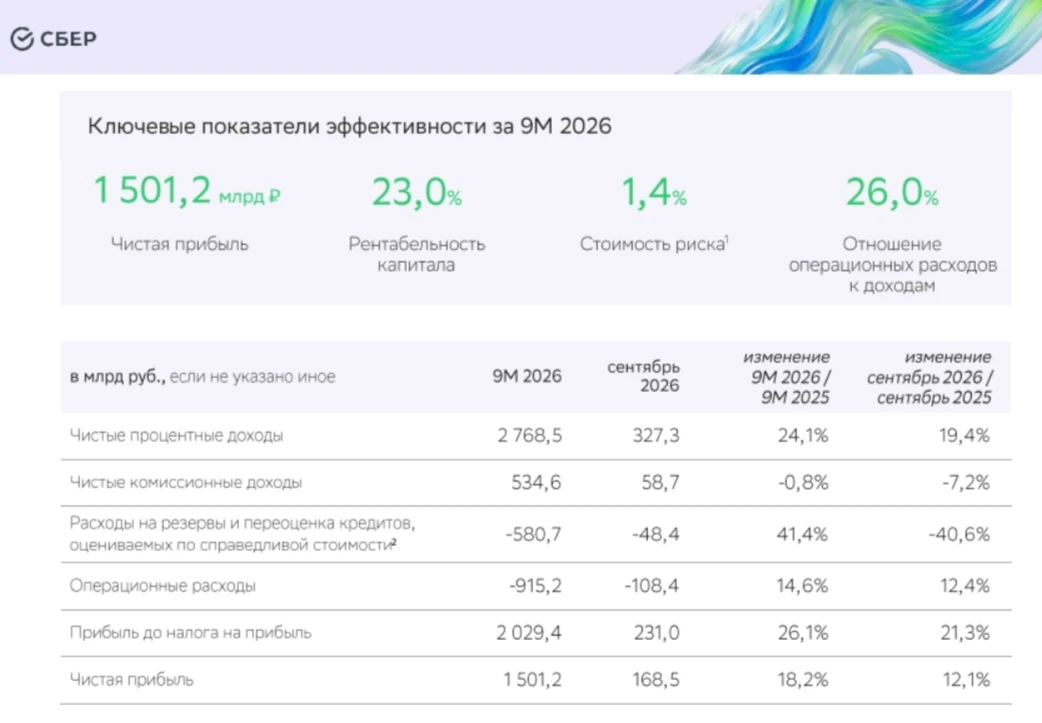
Task: Click the Чистые комиссионные доходы row label
Action: click(x=186, y=482)
